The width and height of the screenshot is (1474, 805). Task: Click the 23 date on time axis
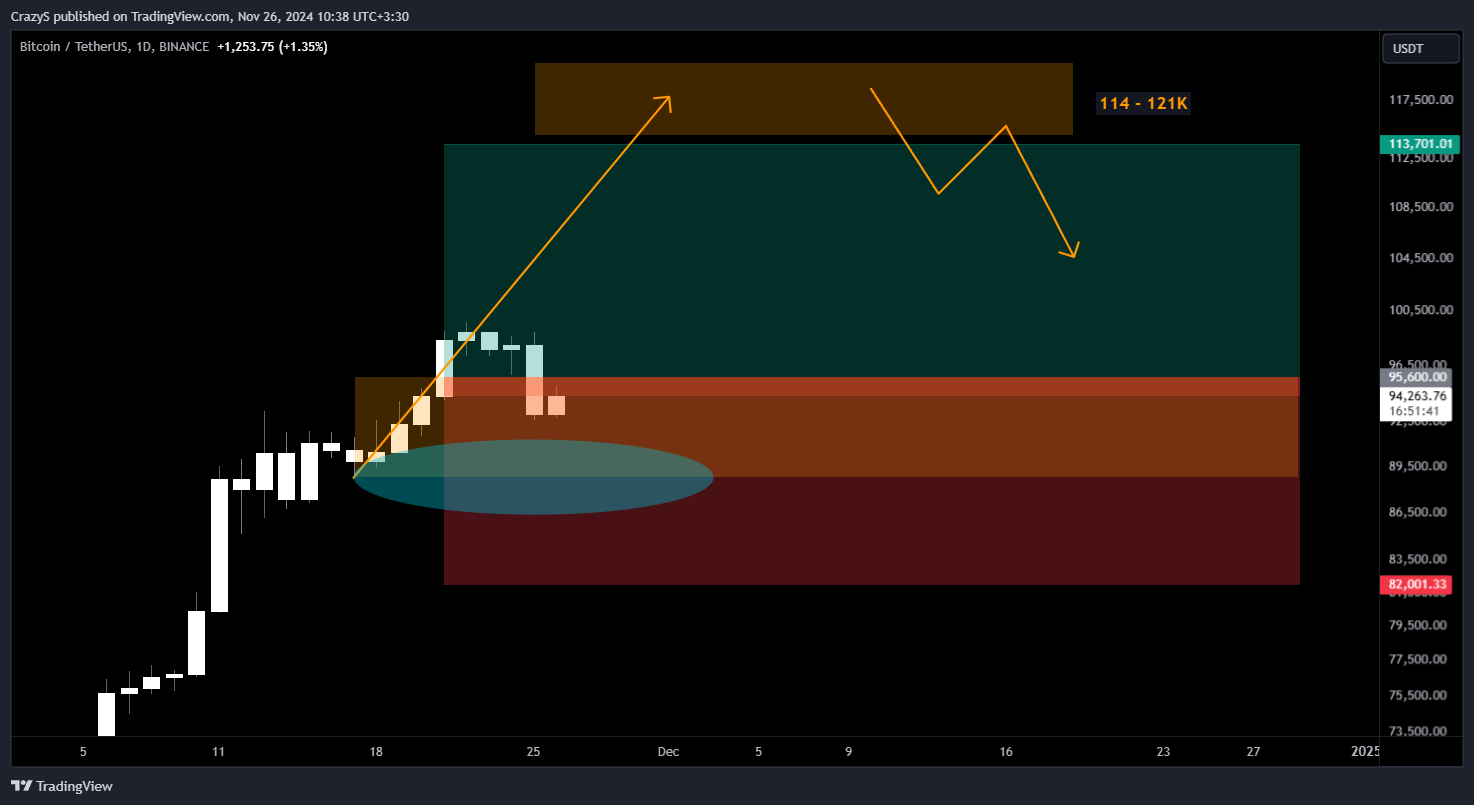[x=1163, y=752]
